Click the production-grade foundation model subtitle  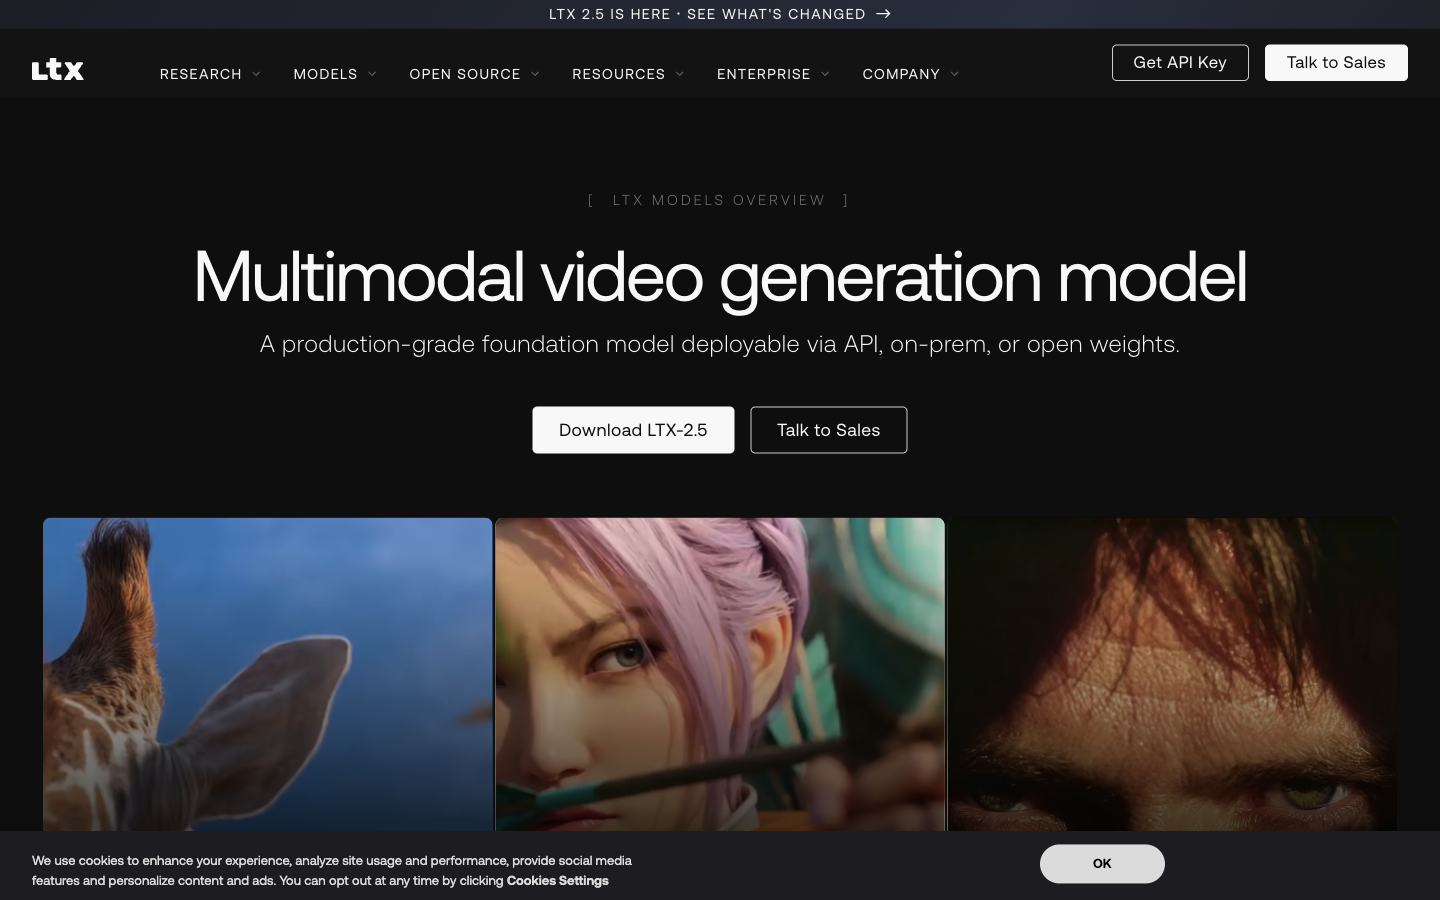pyautogui.click(x=720, y=344)
